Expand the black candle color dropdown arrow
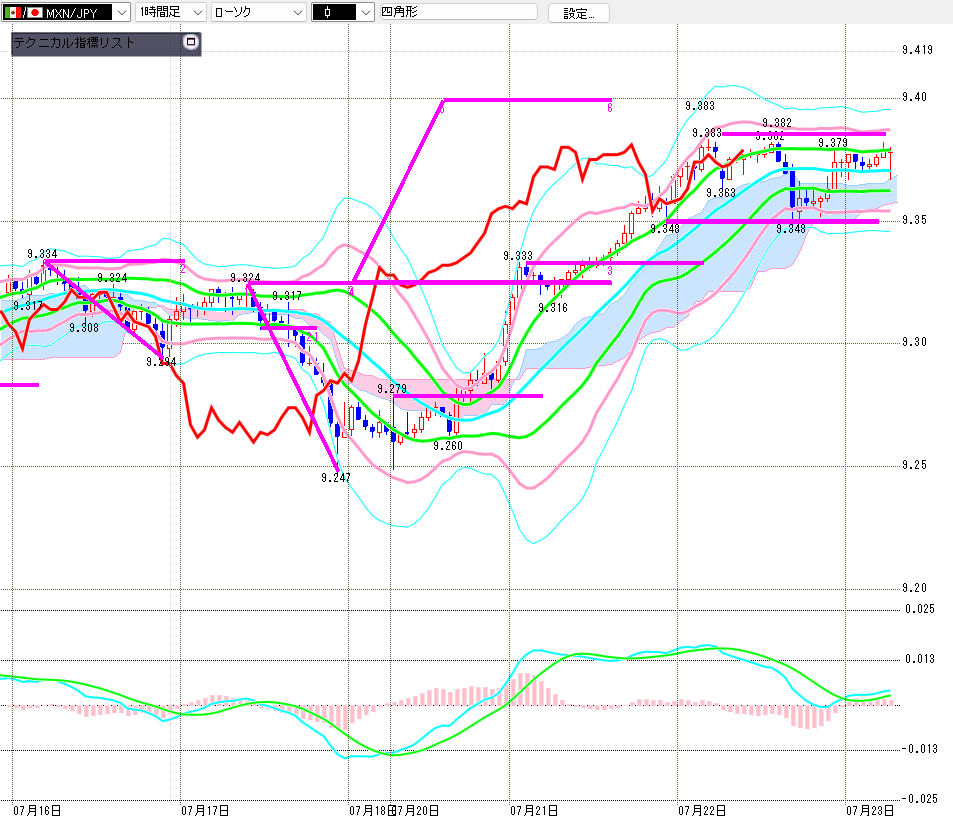Image resolution: width=953 pixels, height=820 pixels. click(365, 12)
